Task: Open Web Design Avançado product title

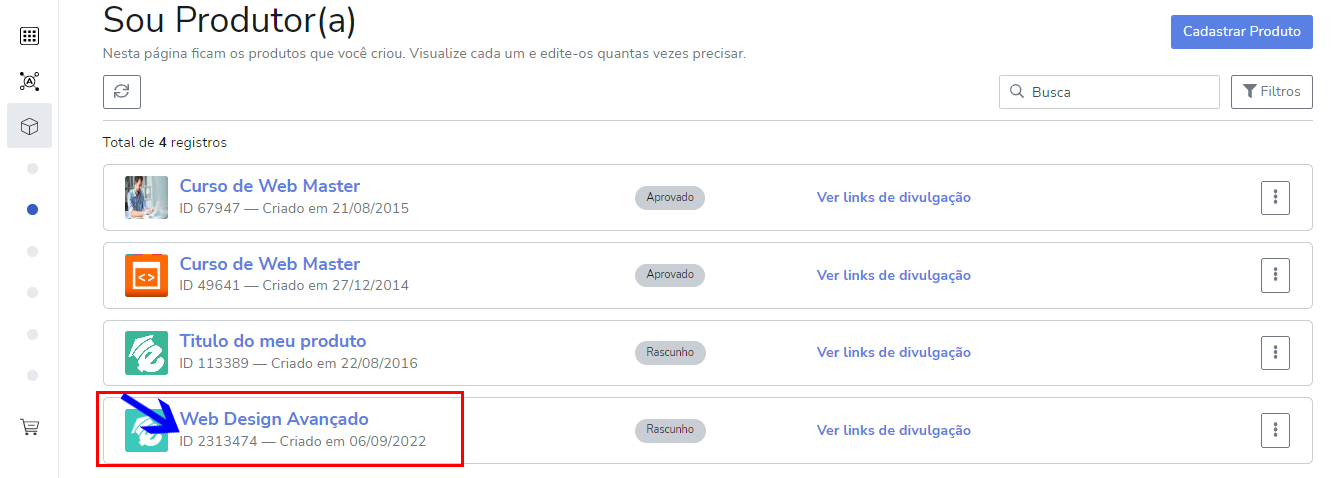Action: [274, 418]
